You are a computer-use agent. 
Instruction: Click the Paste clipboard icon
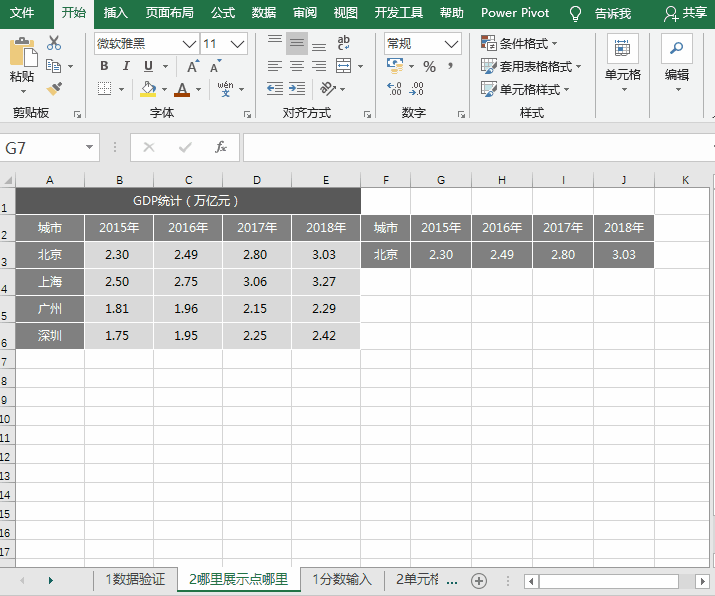click(x=22, y=52)
